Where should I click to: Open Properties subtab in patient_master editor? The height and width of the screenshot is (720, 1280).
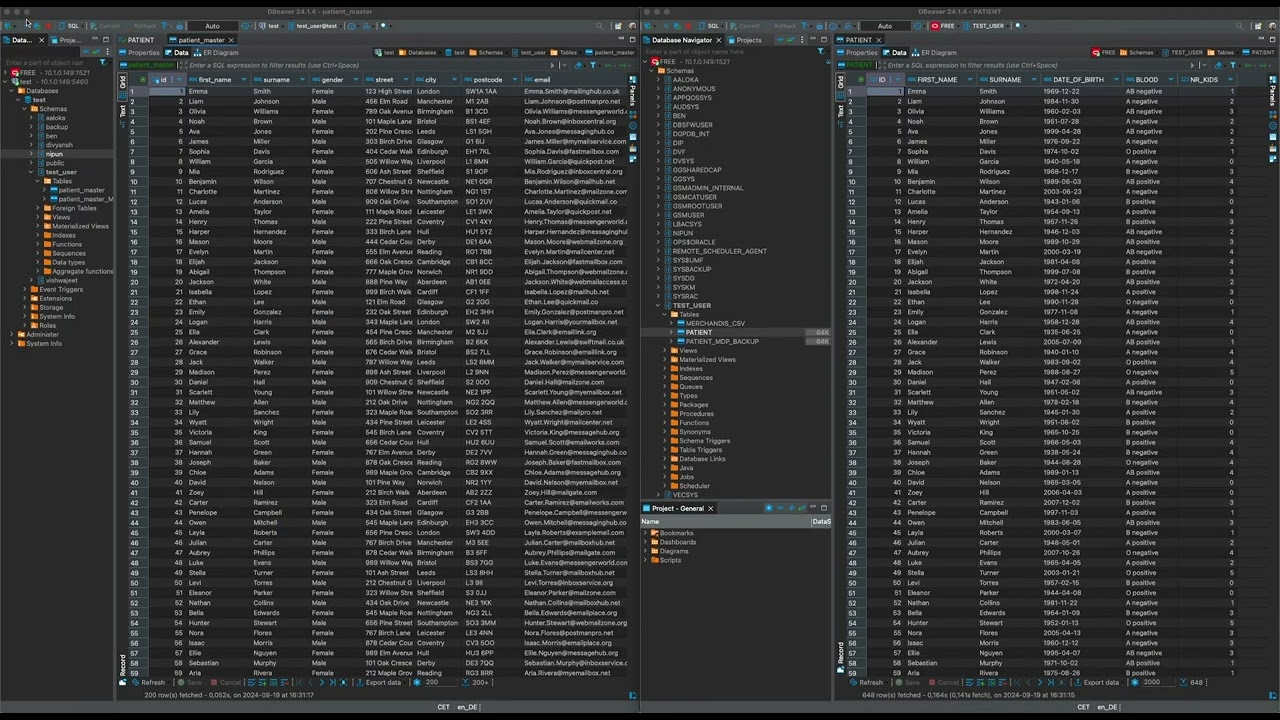(x=139, y=52)
